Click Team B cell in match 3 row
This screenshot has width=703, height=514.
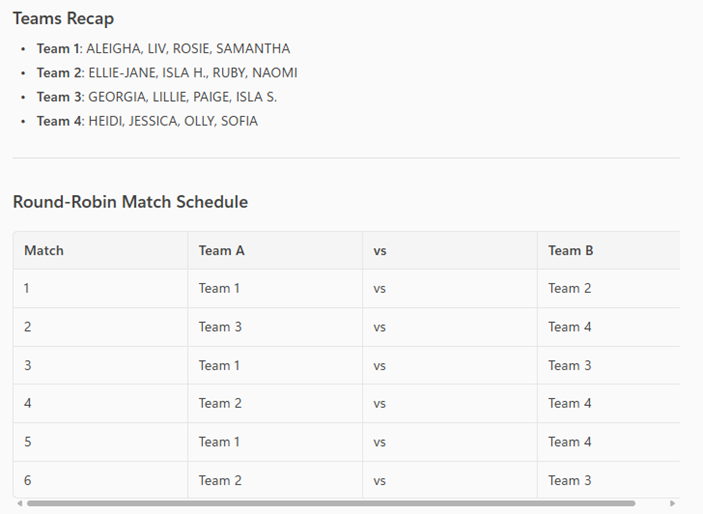pos(569,365)
